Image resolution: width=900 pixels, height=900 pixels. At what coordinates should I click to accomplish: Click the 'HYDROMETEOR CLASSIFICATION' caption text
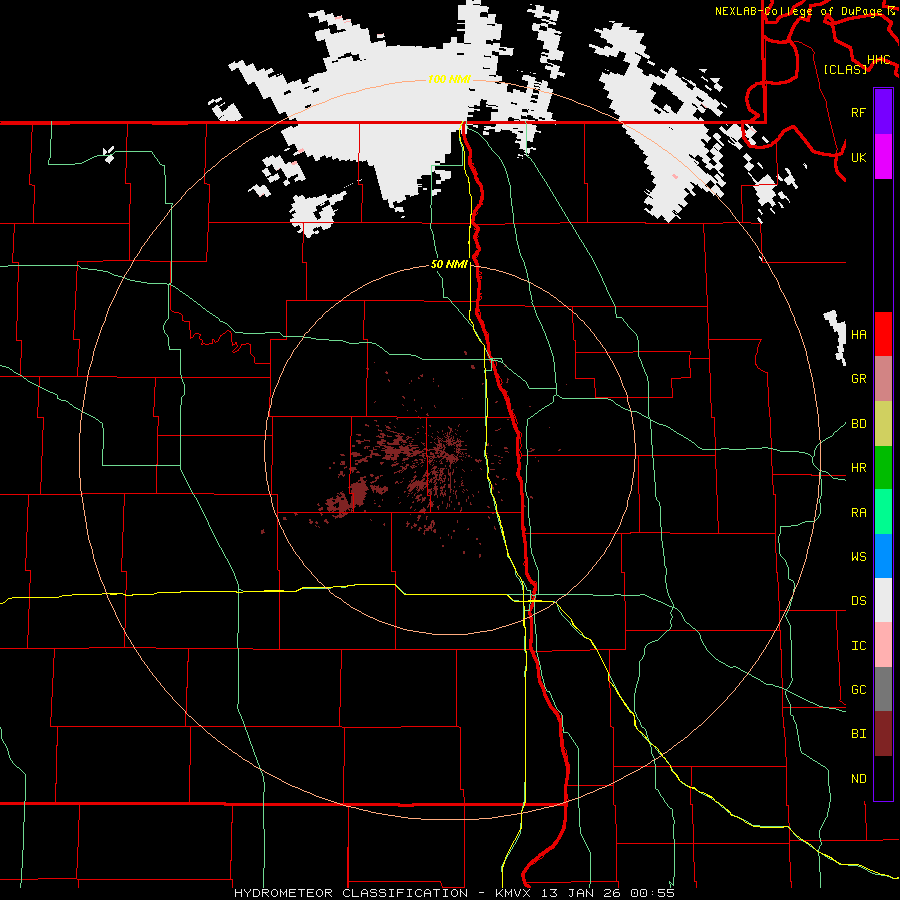click(x=351, y=893)
